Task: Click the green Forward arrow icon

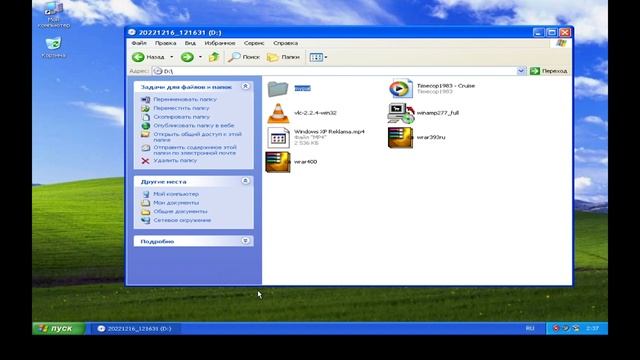Action: [187, 57]
